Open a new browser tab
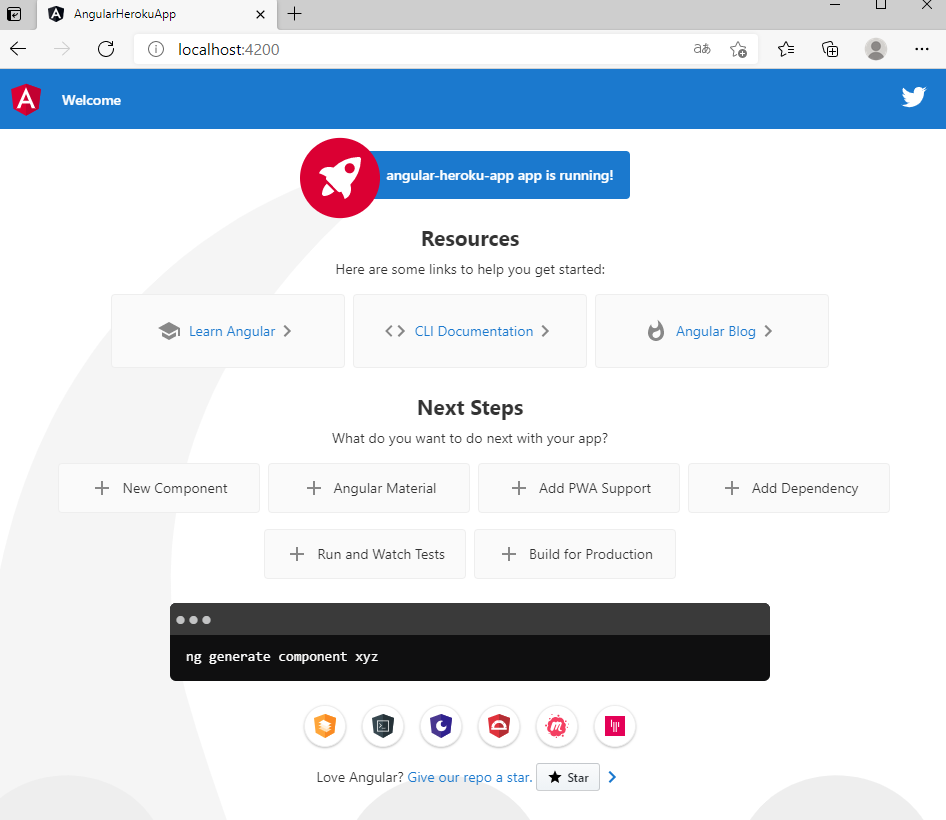 pyautogui.click(x=294, y=14)
